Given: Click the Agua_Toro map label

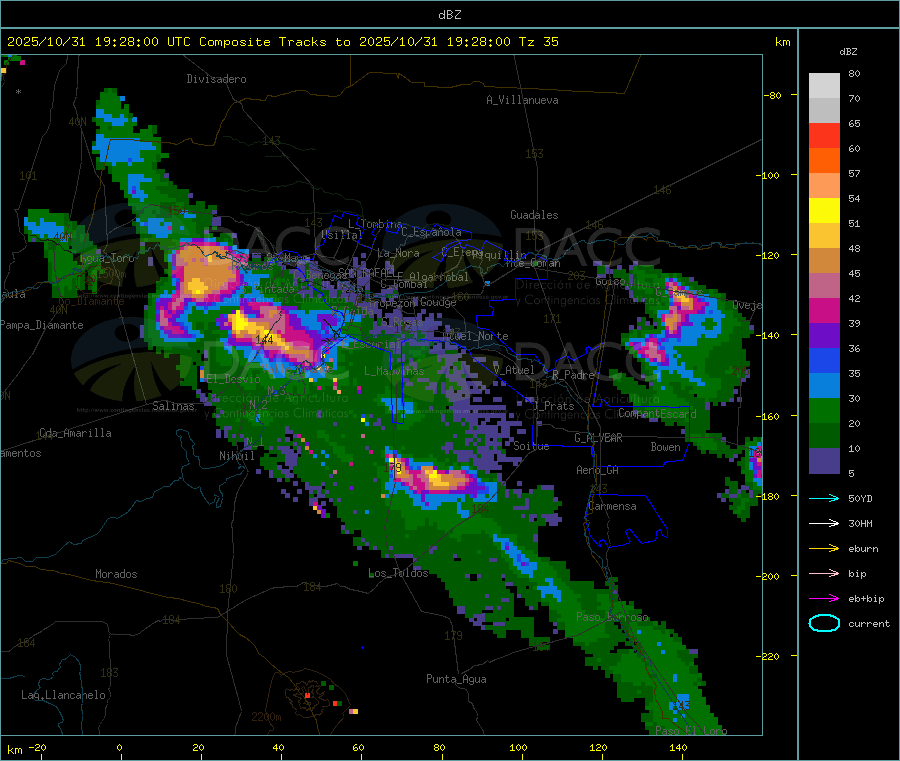Looking at the screenshot, I should coord(107,258).
